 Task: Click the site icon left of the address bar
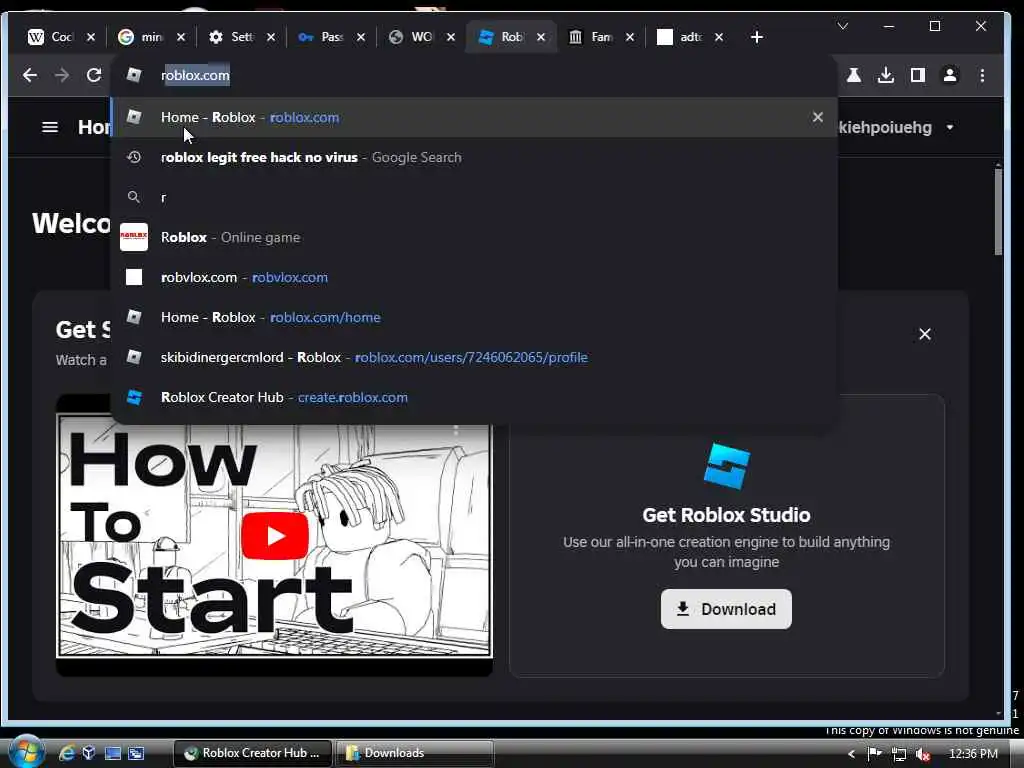(x=134, y=75)
